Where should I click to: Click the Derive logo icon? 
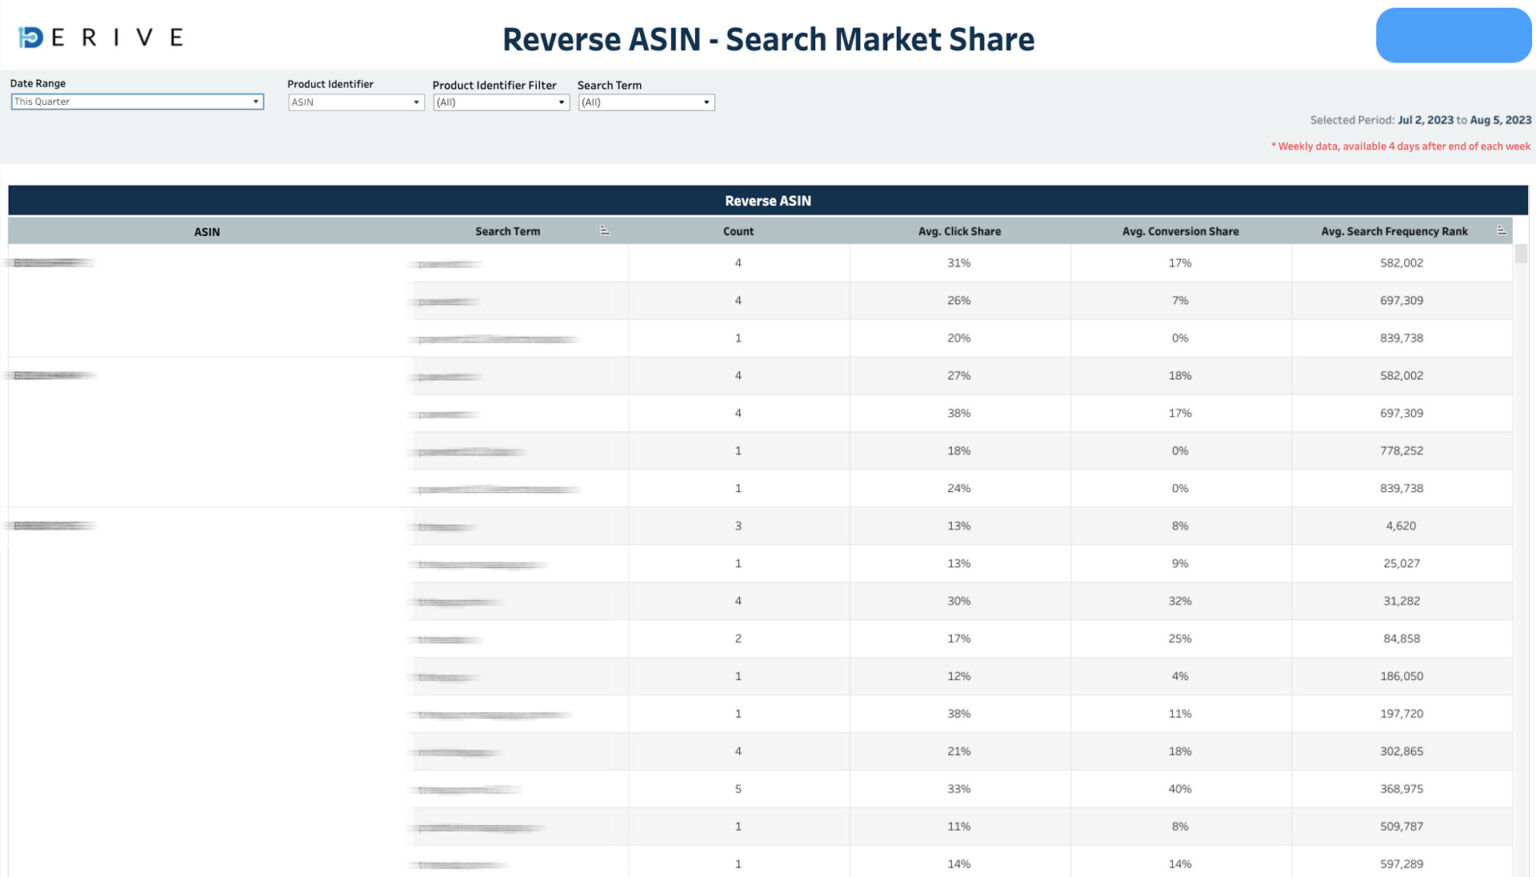[x=30, y=37]
